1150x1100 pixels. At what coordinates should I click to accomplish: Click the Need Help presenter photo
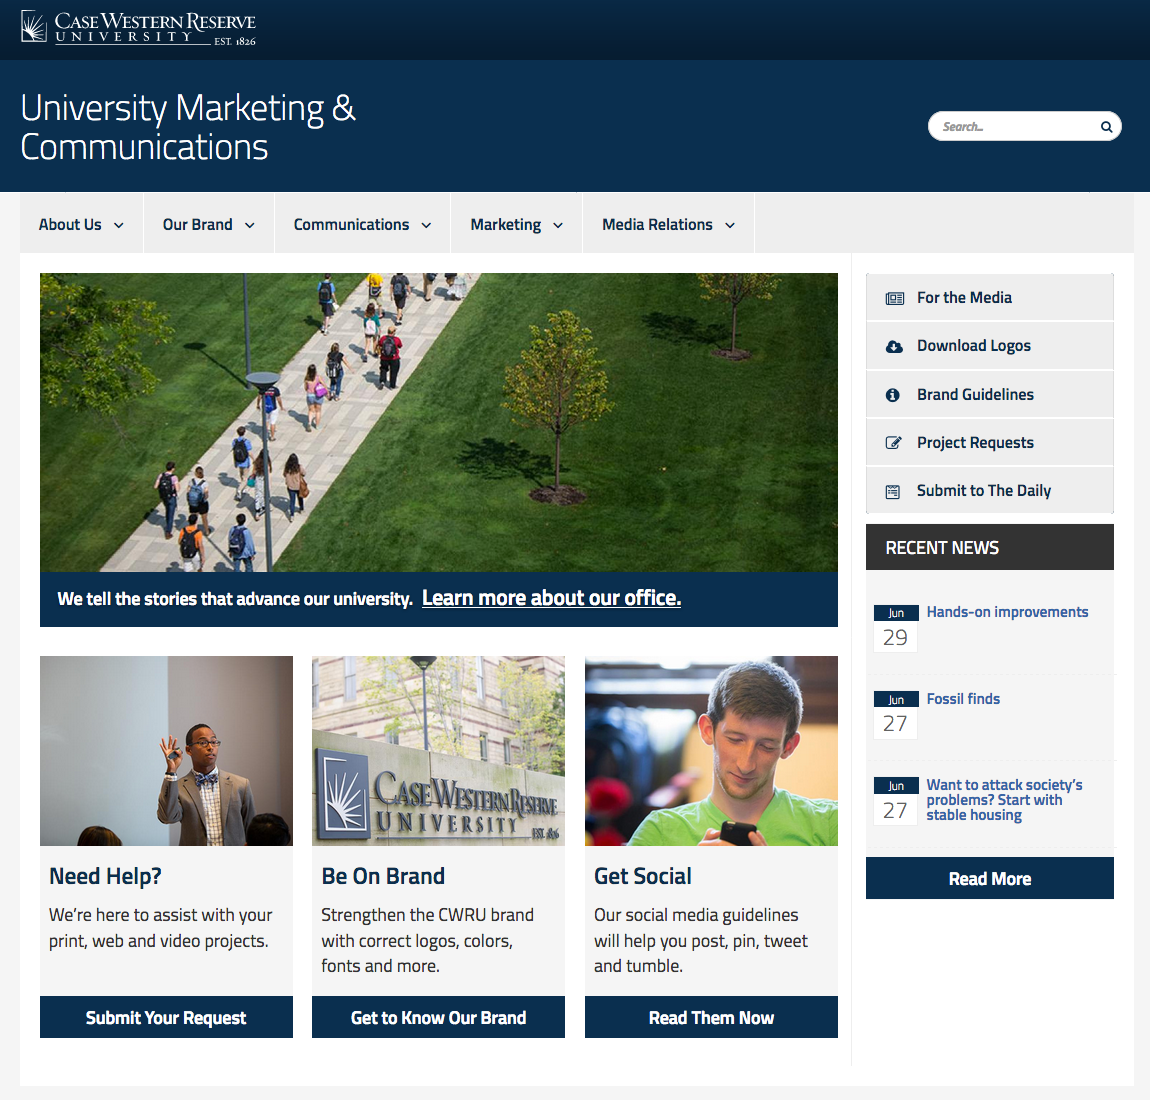[166, 751]
